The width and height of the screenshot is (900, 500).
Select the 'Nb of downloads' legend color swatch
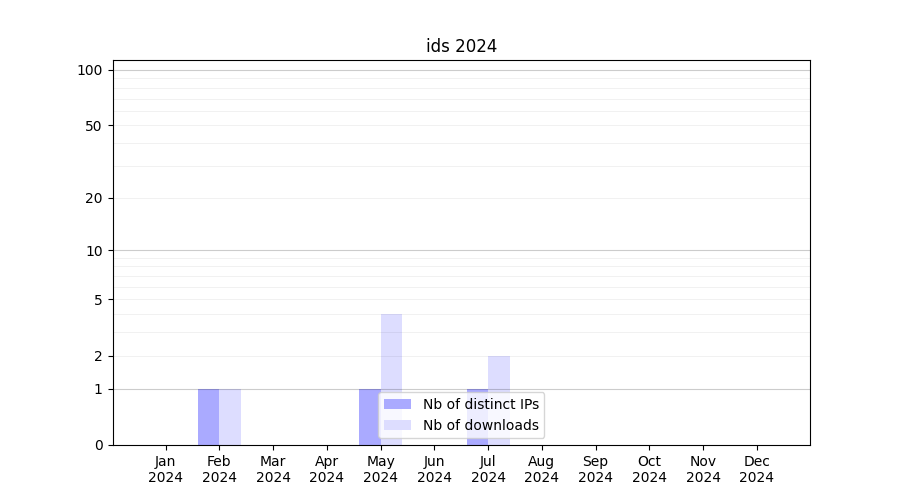pos(397,425)
